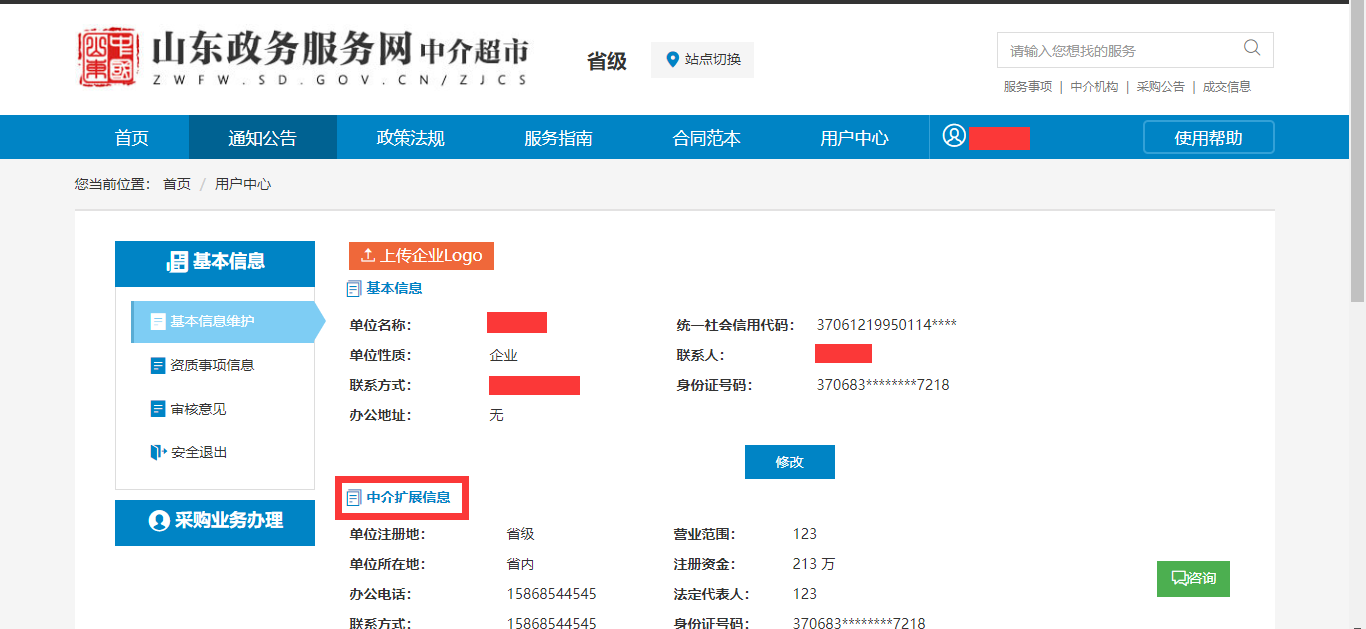The height and width of the screenshot is (629, 1366).
Task: Click the Shandong government seal logo
Action: [x=108, y=58]
